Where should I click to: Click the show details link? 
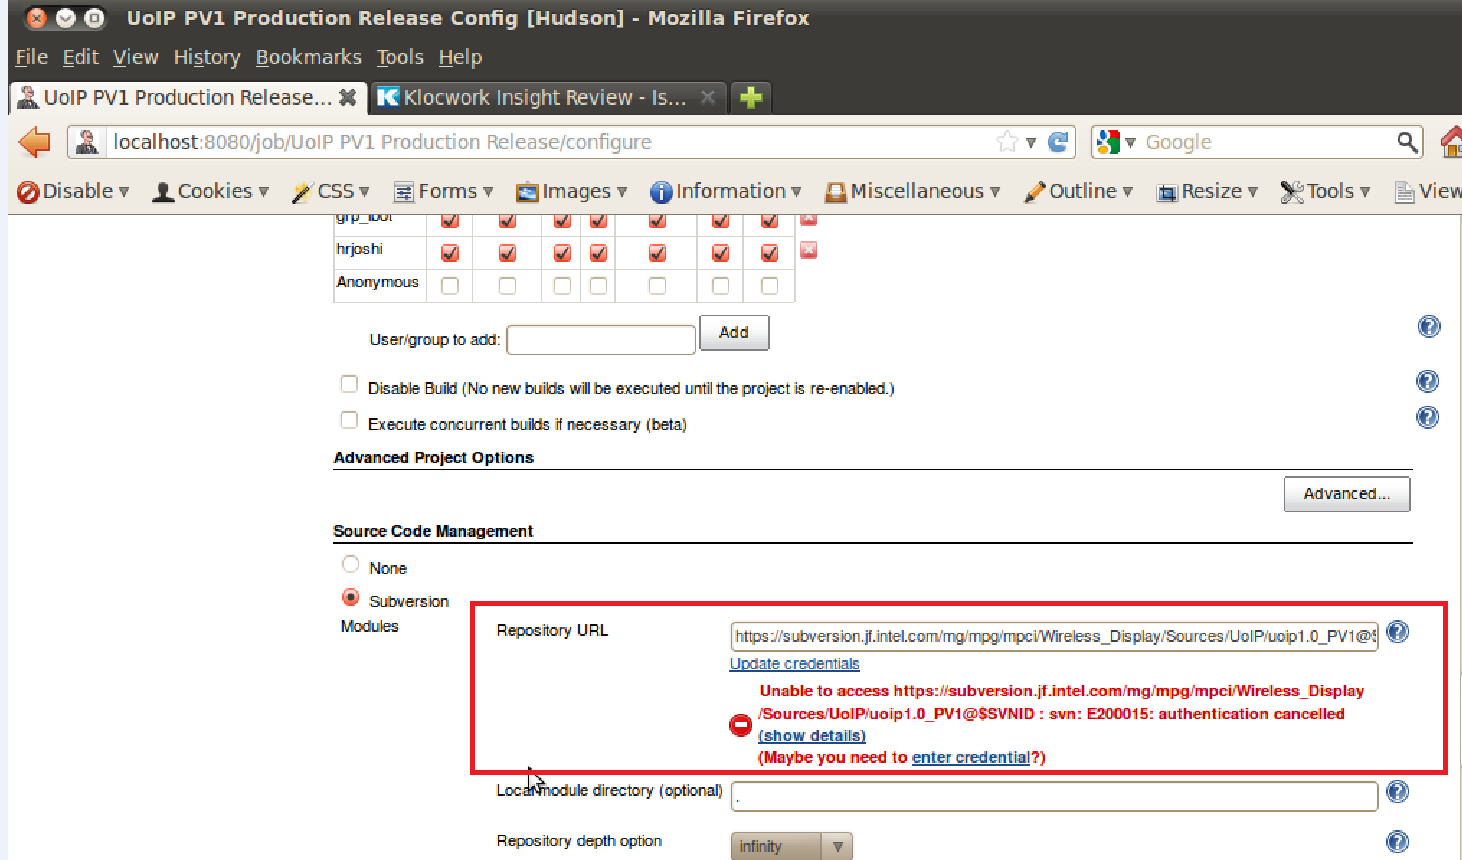[x=812, y=736]
